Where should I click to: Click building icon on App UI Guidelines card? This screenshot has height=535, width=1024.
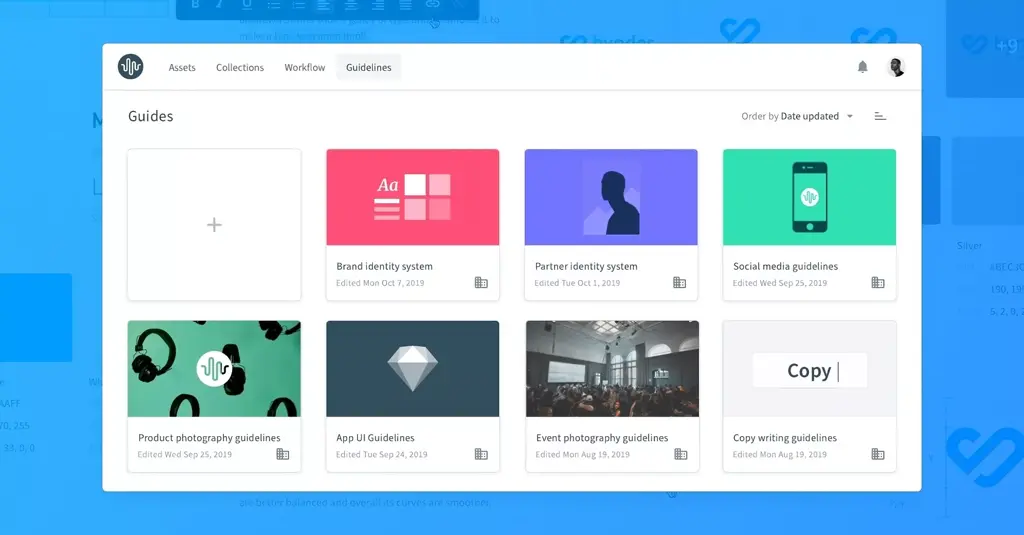pos(481,454)
